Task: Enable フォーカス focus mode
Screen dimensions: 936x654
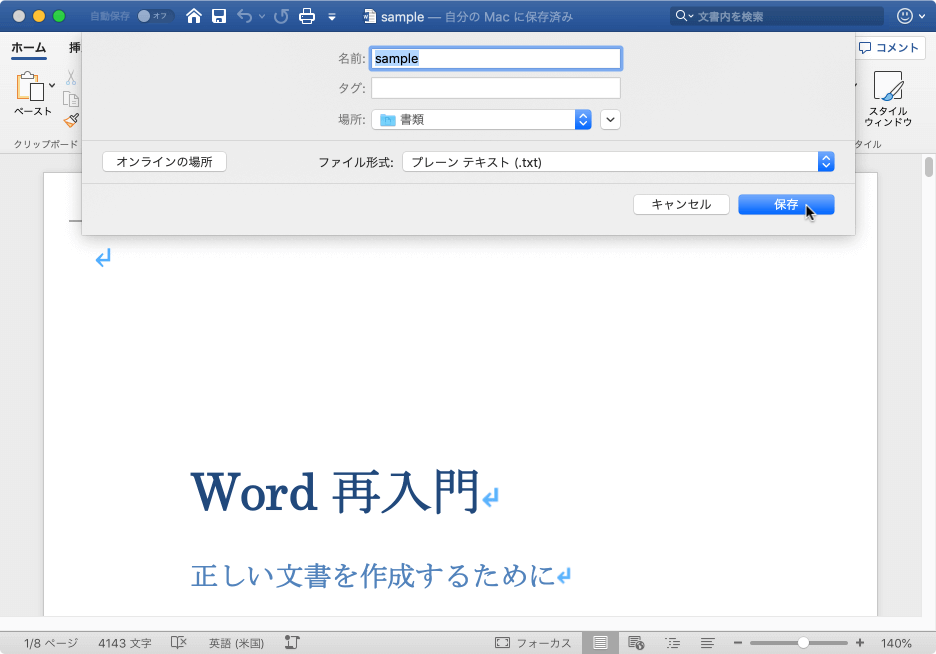Action: click(x=533, y=643)
